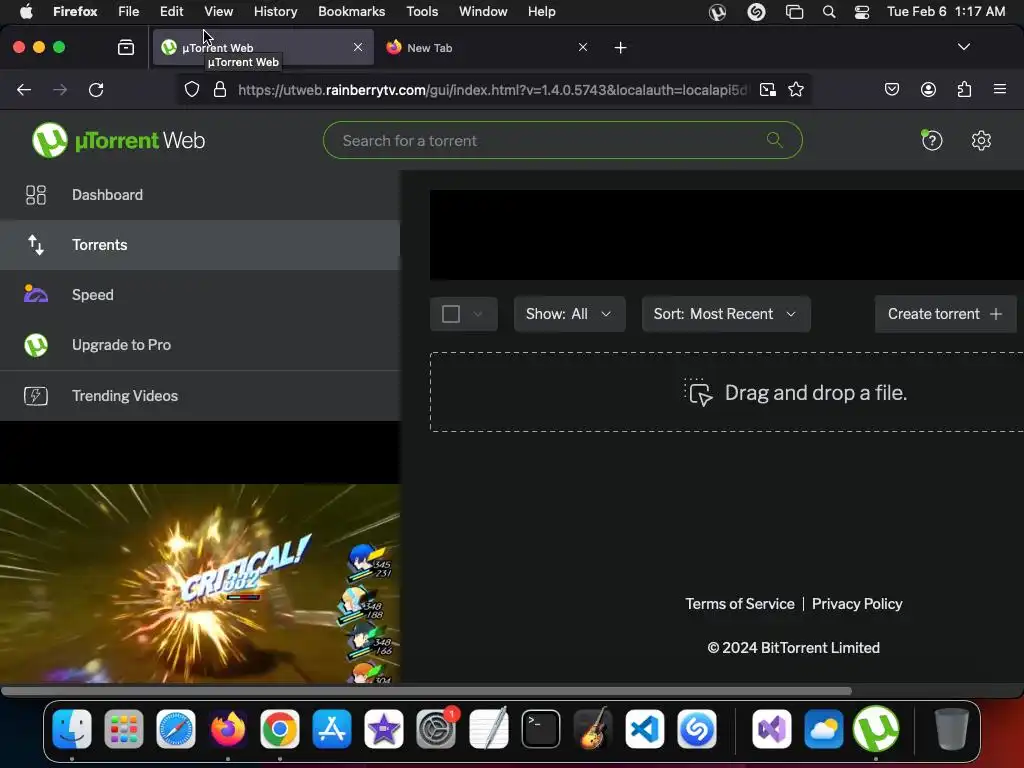Open the Tools menu
This screenshot has height=768, width=1024.
[422, 12]
